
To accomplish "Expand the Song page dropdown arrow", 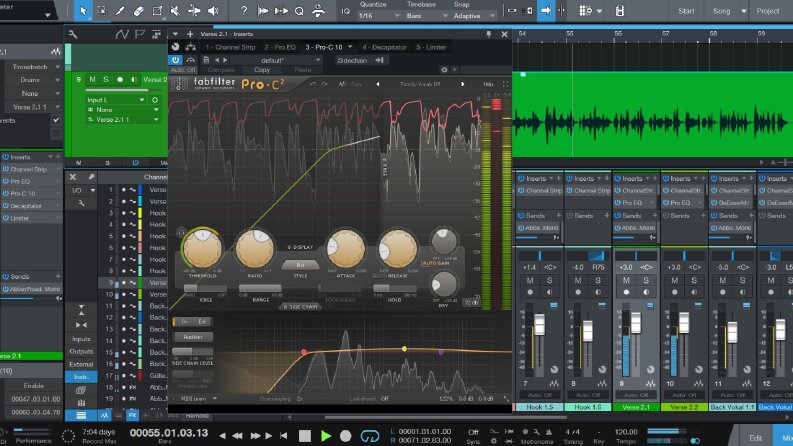I will (744, 11).
